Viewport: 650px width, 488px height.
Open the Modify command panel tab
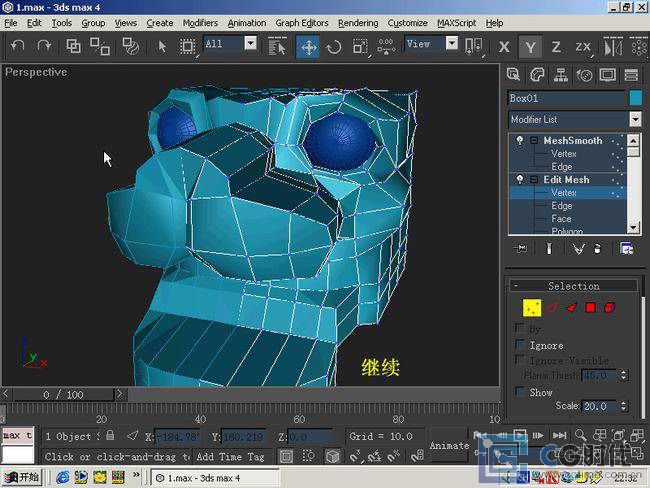point(537,75)
